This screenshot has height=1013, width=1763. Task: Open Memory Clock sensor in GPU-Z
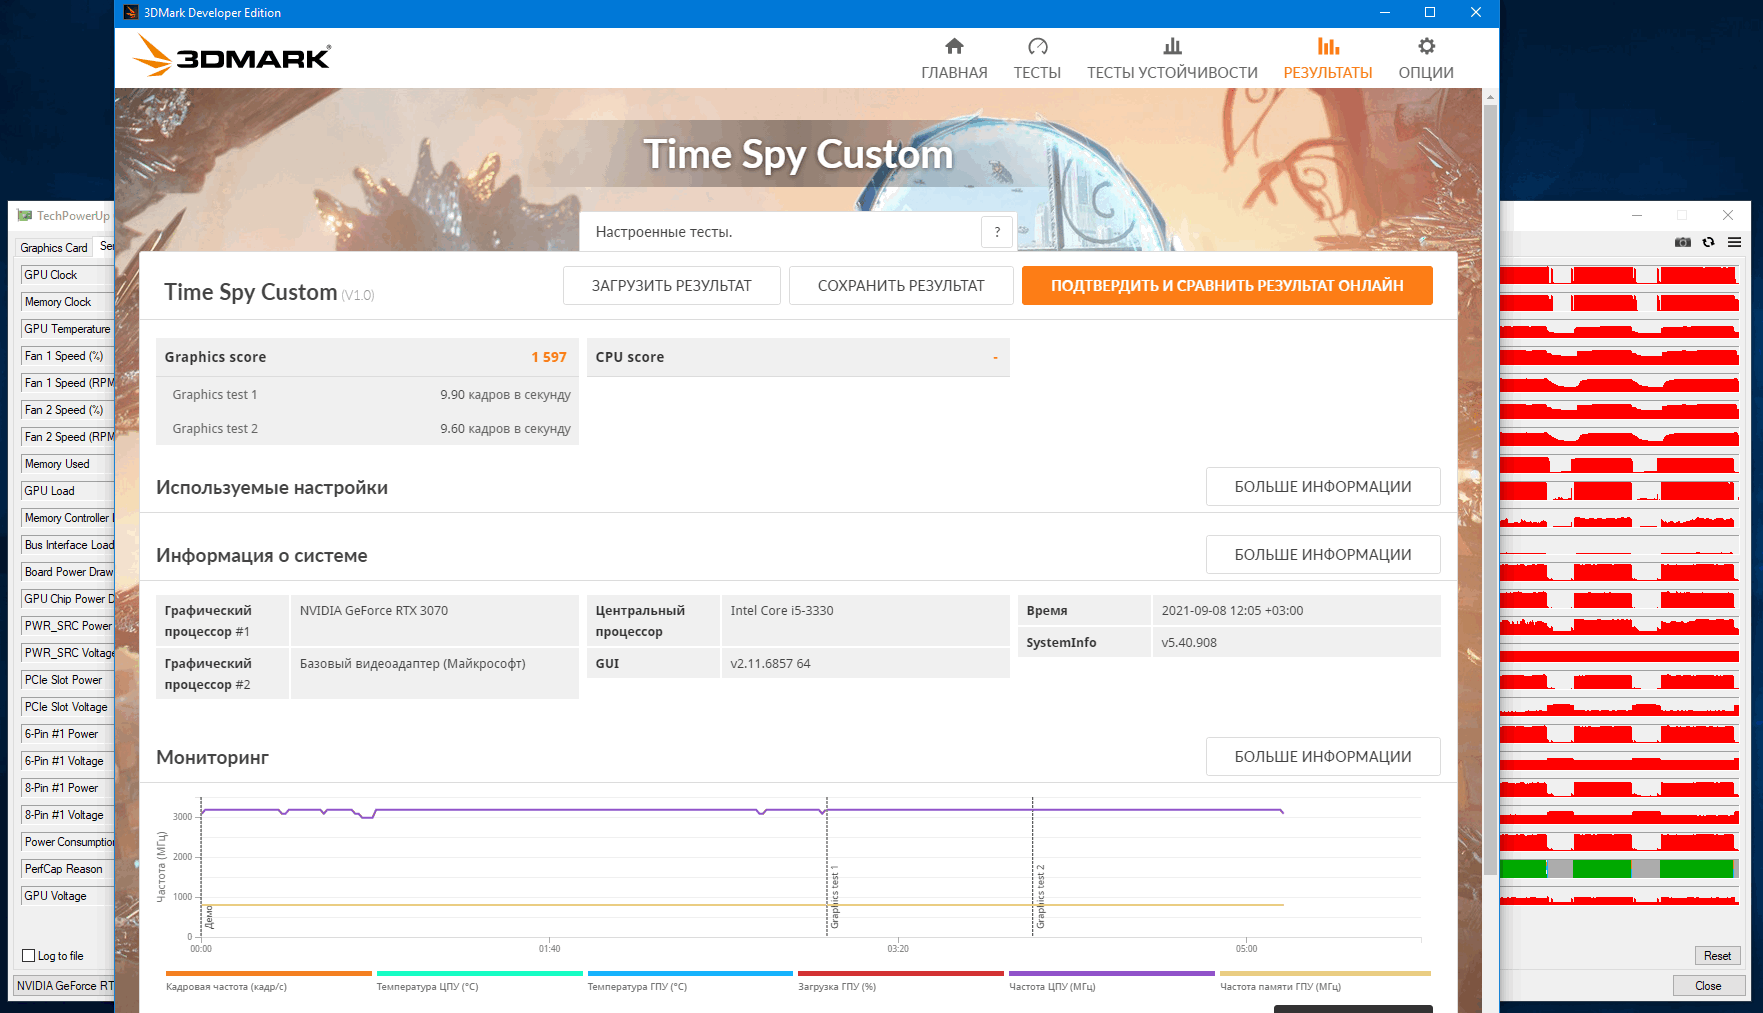66,302
